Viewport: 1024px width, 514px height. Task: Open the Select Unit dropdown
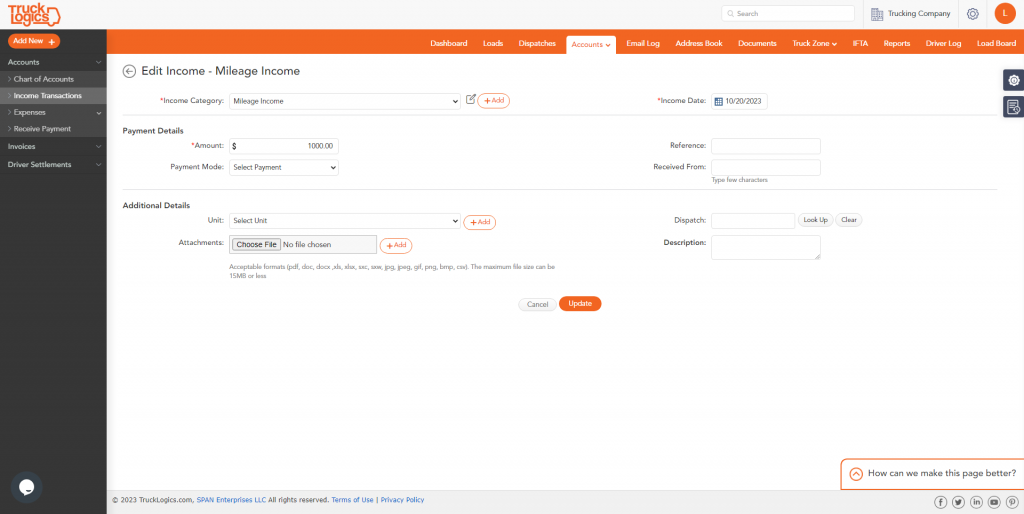pos(345,221)
